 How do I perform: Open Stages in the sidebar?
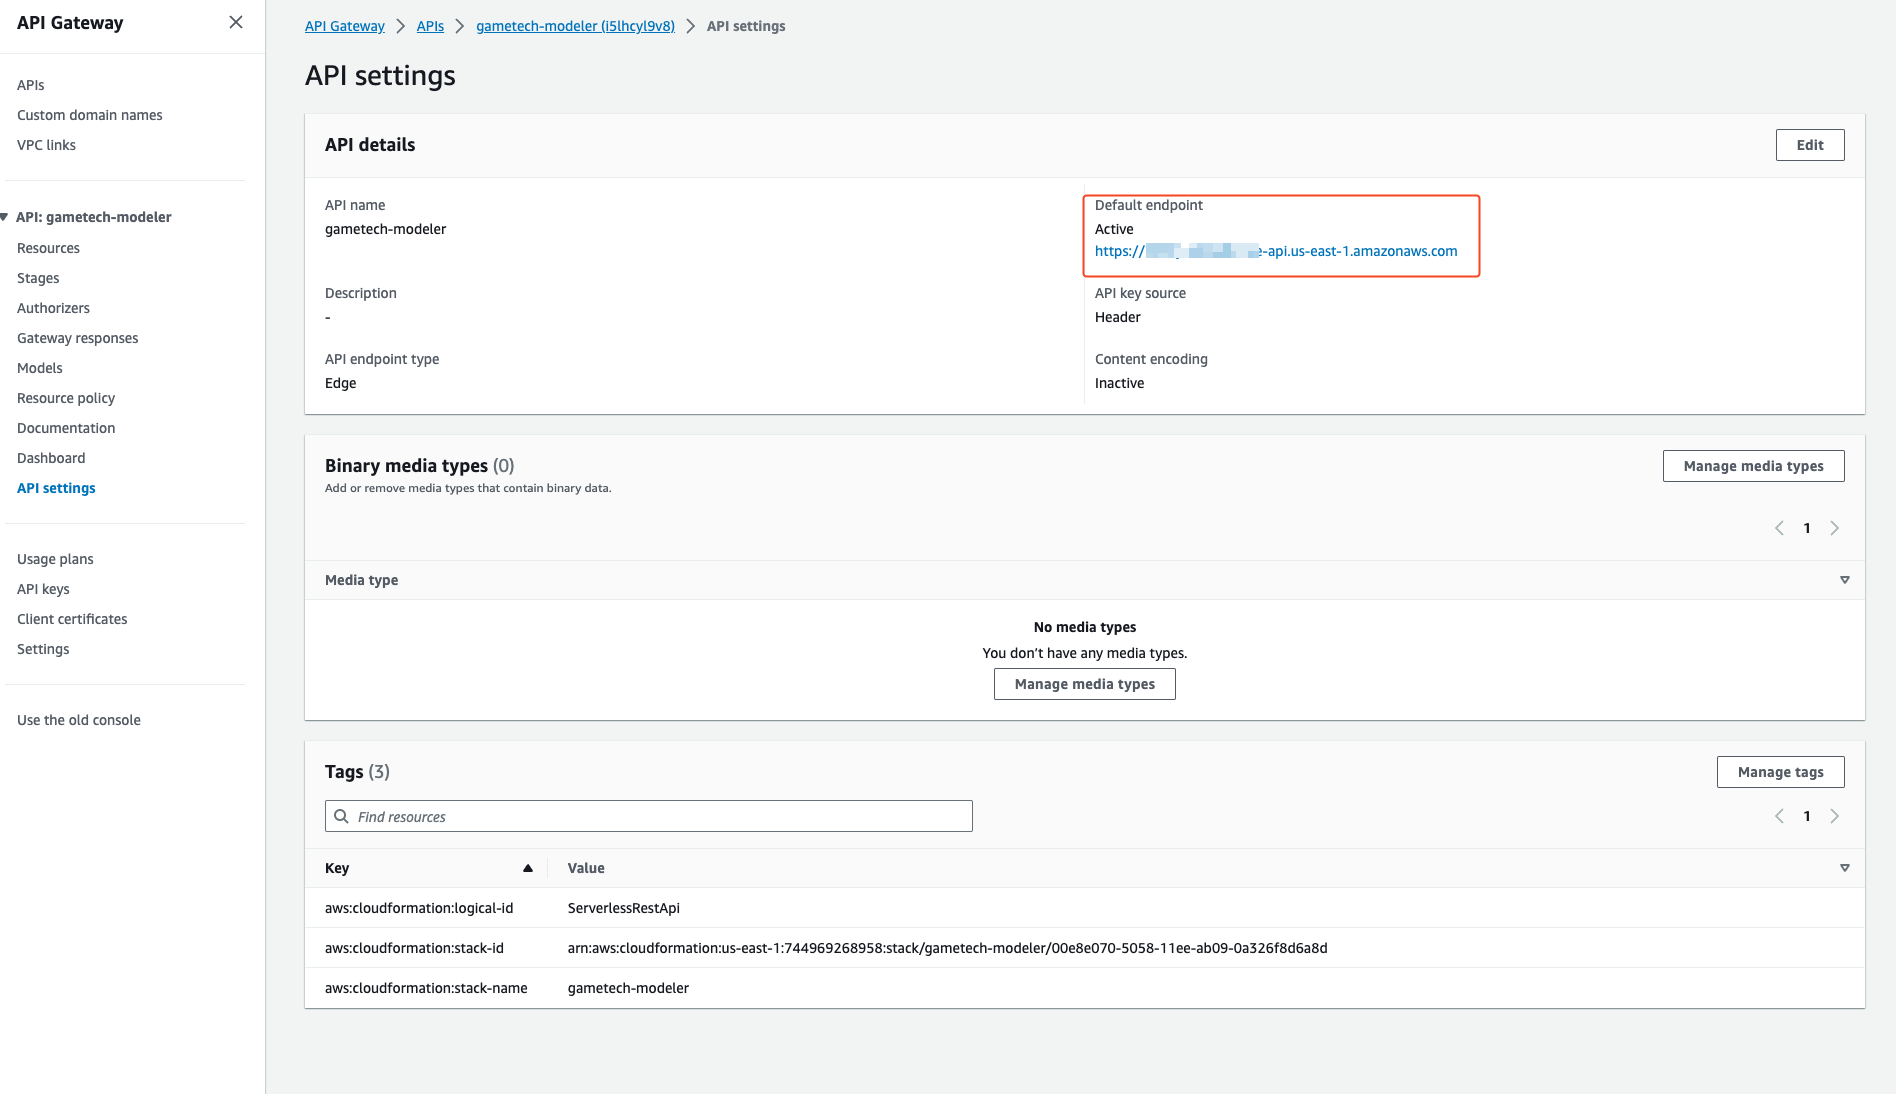[38, 278]
